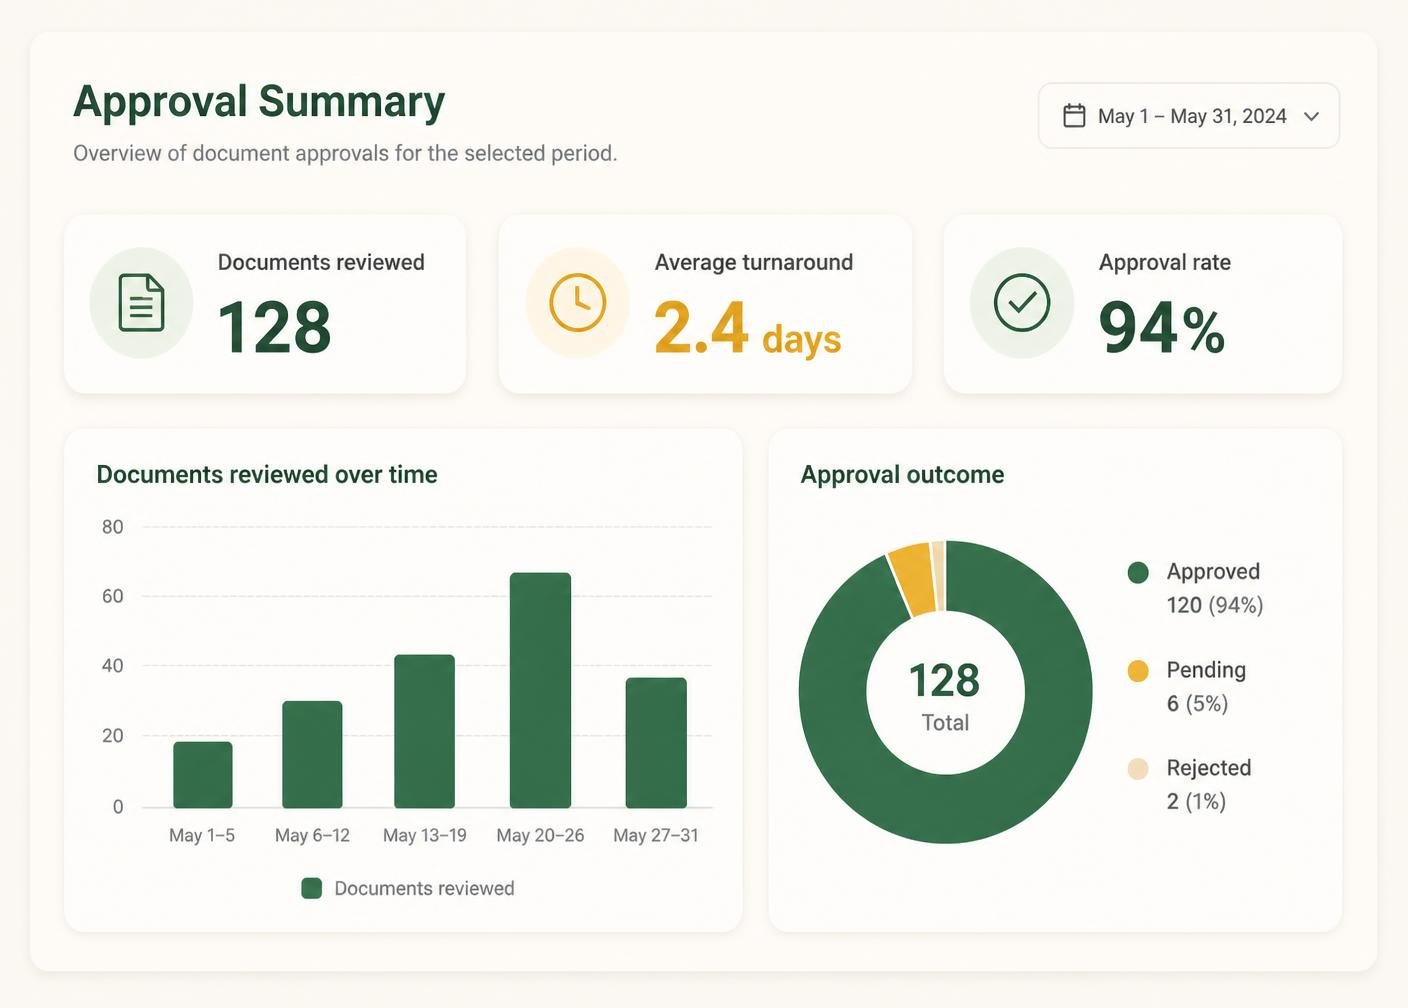Click the Average turnaround card label
The width and height of the screenshot is (1408, 1008).
[754, 262]
